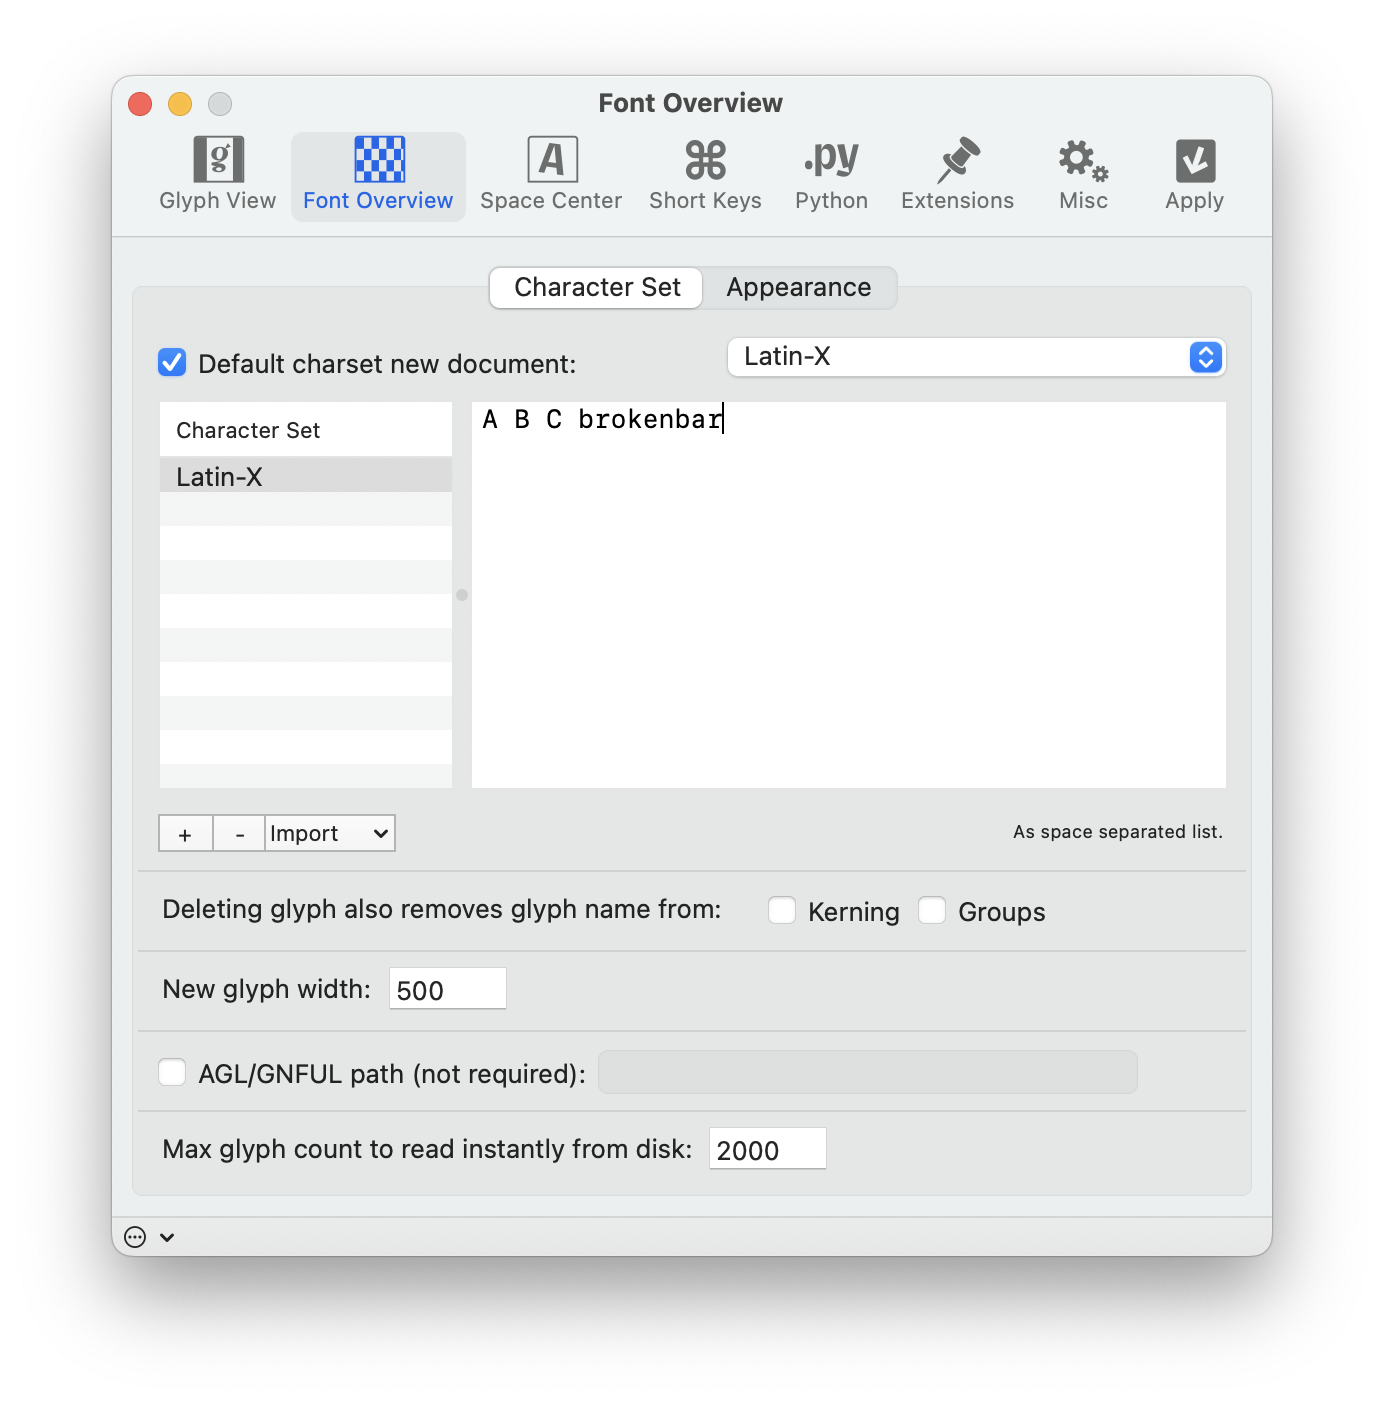The image size is (1384, 1404).
Task: Select Latin-X in the character set list
Action: [x=306, y=476]
